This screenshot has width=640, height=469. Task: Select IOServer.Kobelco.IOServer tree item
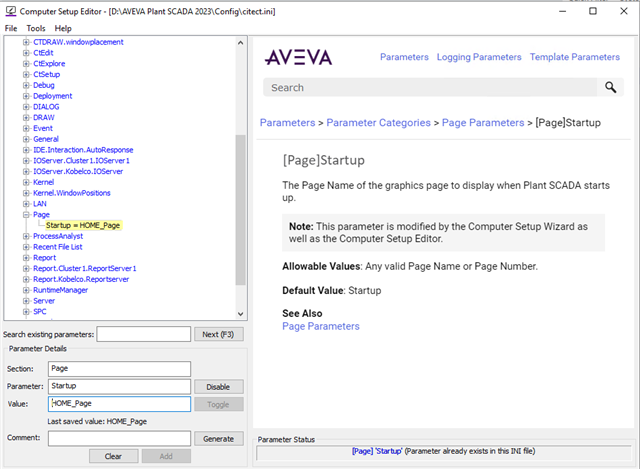click(78, 171)
